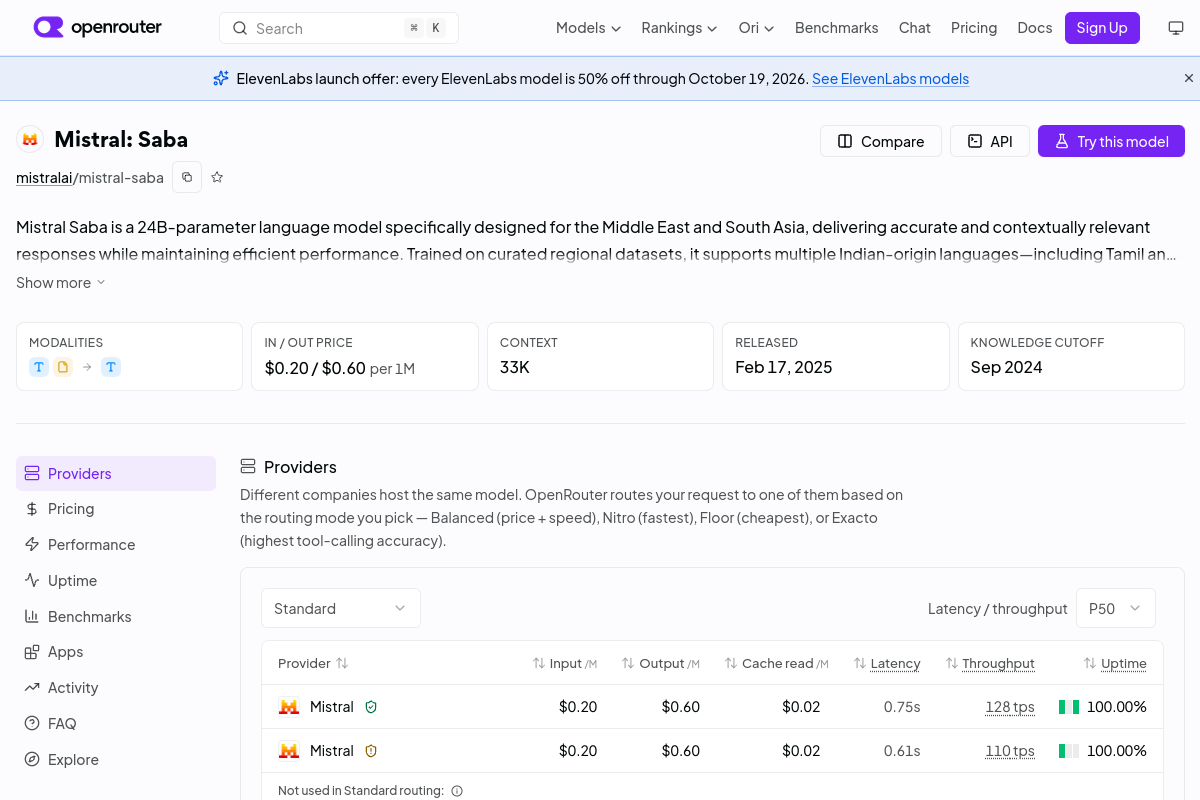Click the first text input modality icon
1200x800 pixels.
39,367
